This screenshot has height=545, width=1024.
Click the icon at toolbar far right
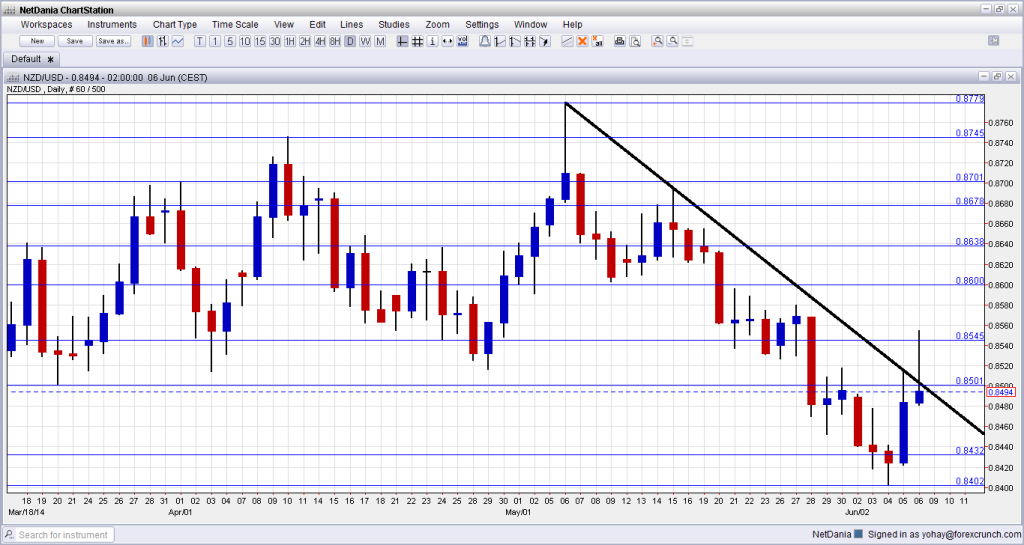[x=993, y=40]
